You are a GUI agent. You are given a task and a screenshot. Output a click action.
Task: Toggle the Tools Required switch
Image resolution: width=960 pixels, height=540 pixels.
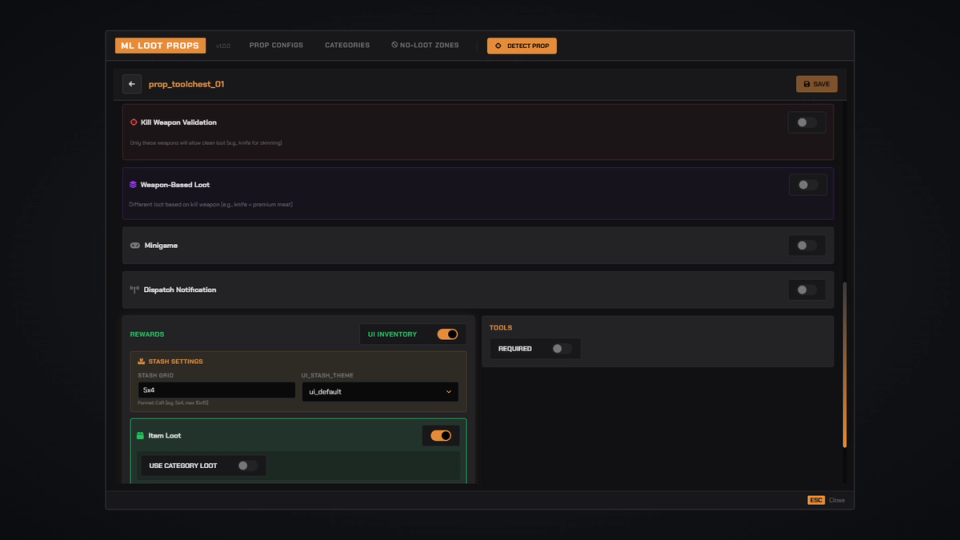pos(561,348)
